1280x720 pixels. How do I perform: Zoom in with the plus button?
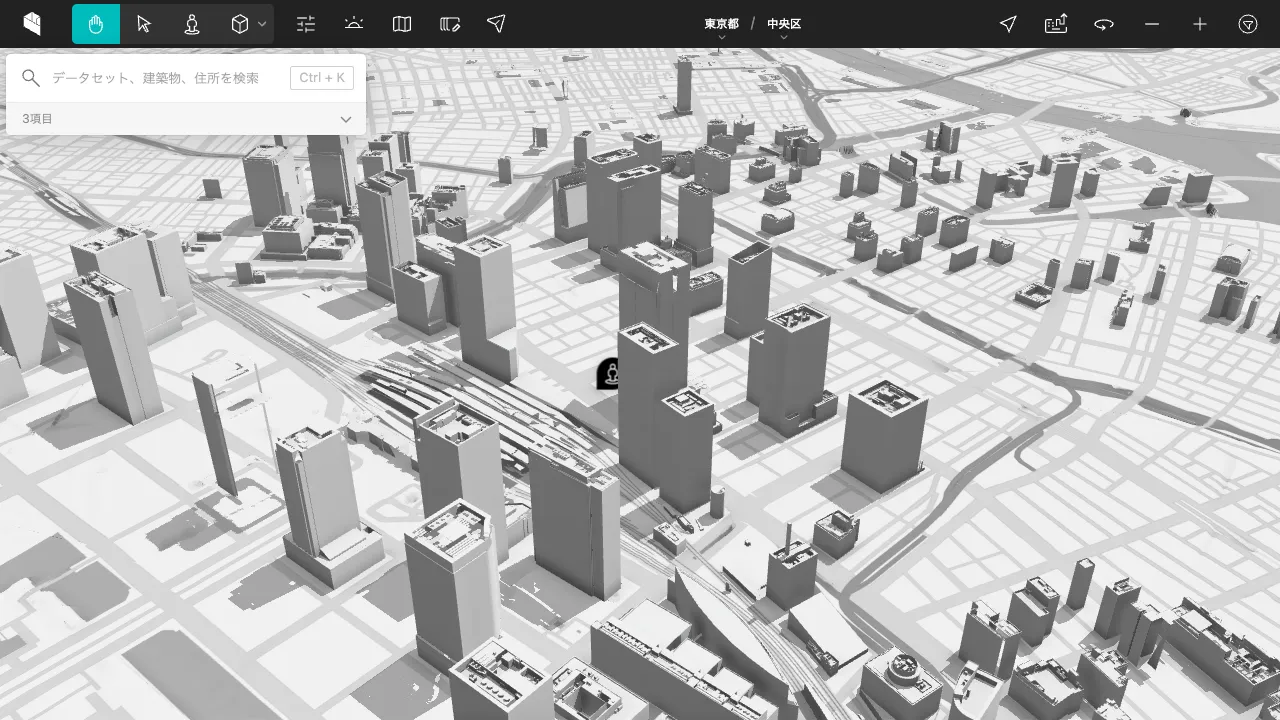pos(1199,23)
